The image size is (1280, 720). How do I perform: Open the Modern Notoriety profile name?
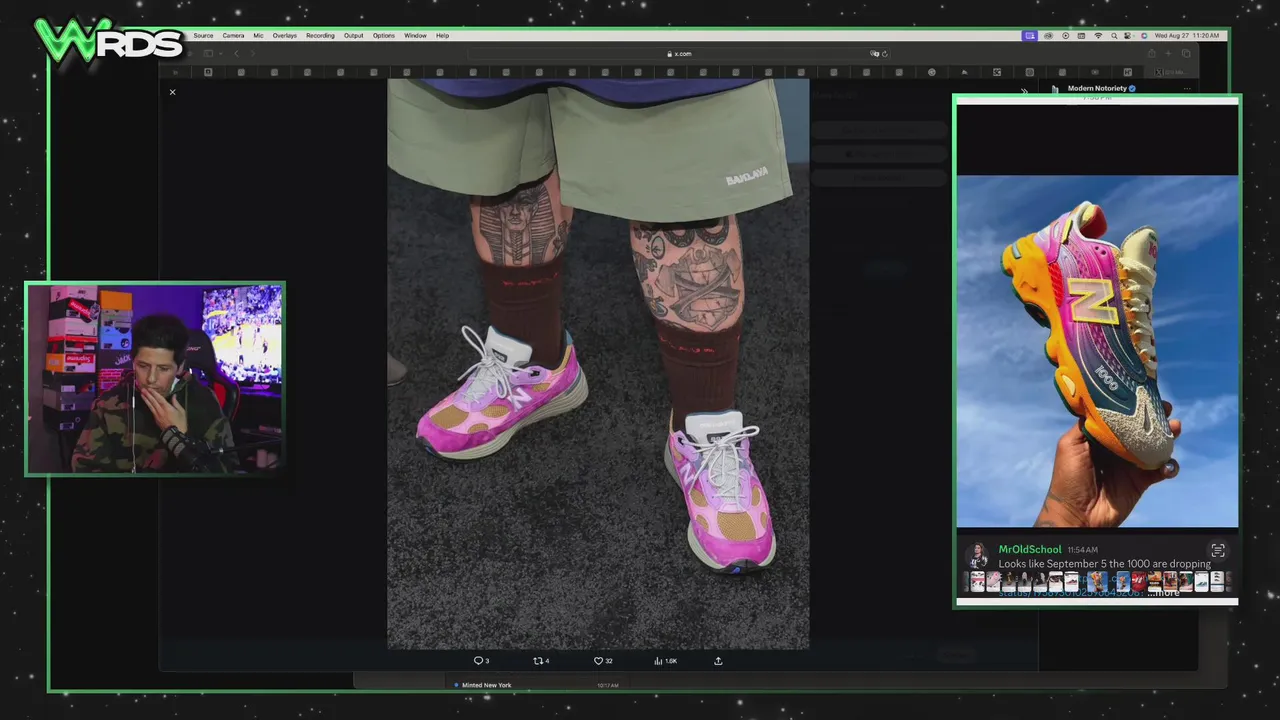[1097, 88]
